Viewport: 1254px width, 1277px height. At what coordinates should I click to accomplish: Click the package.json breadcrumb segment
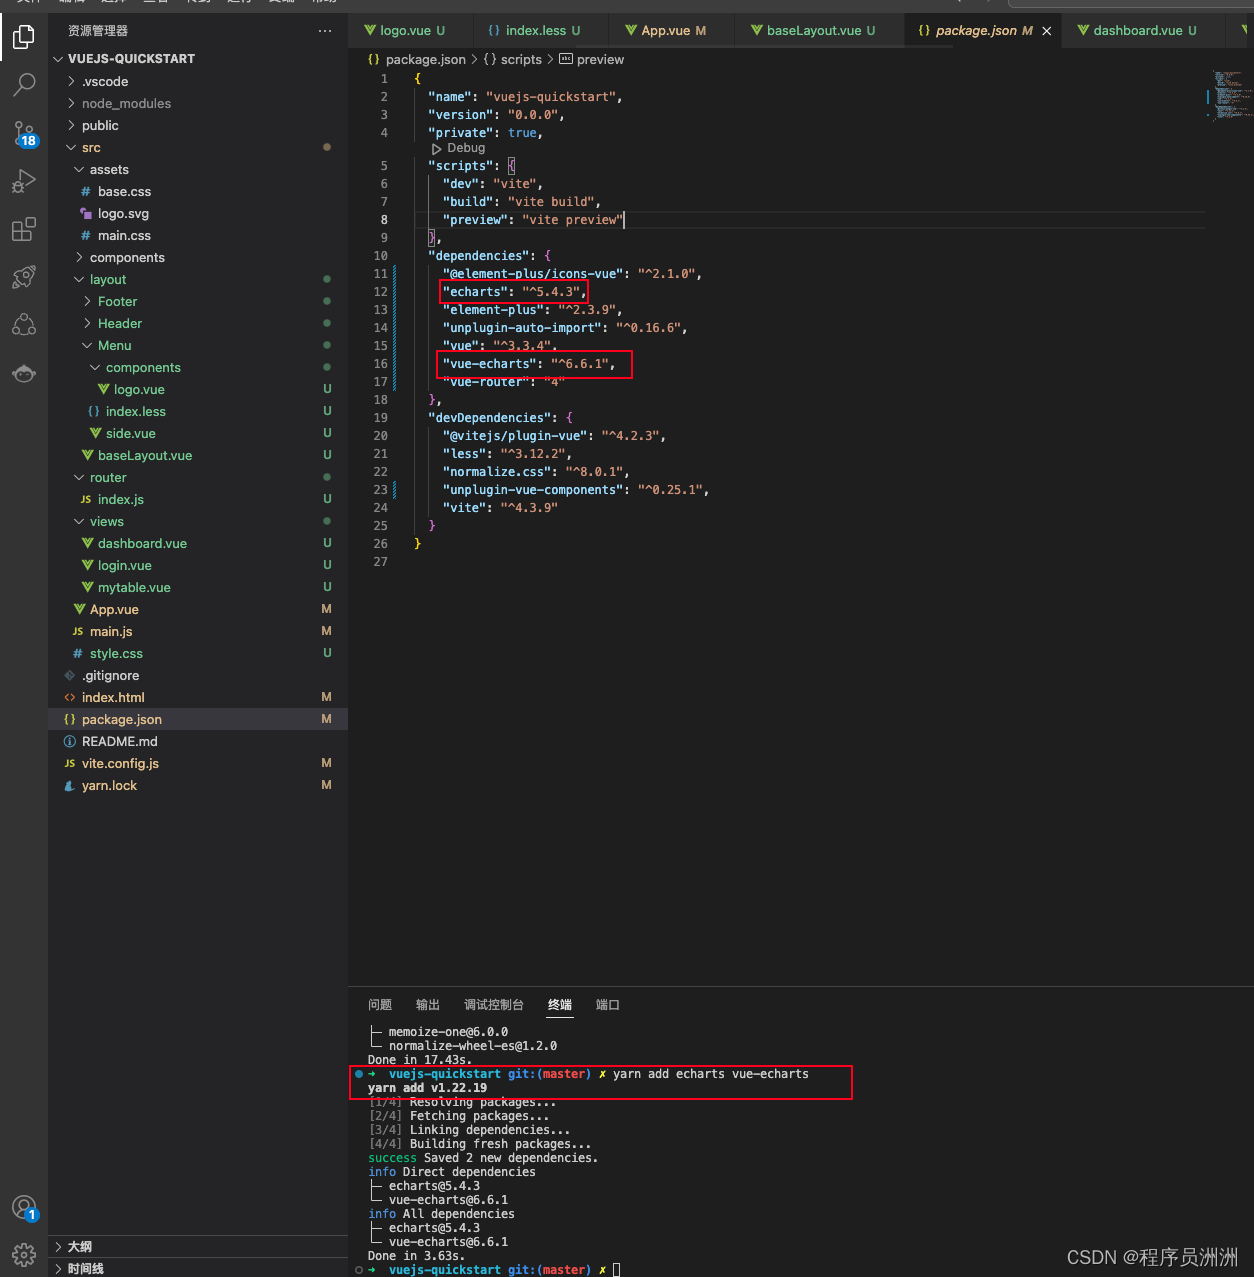click(417, 59)
